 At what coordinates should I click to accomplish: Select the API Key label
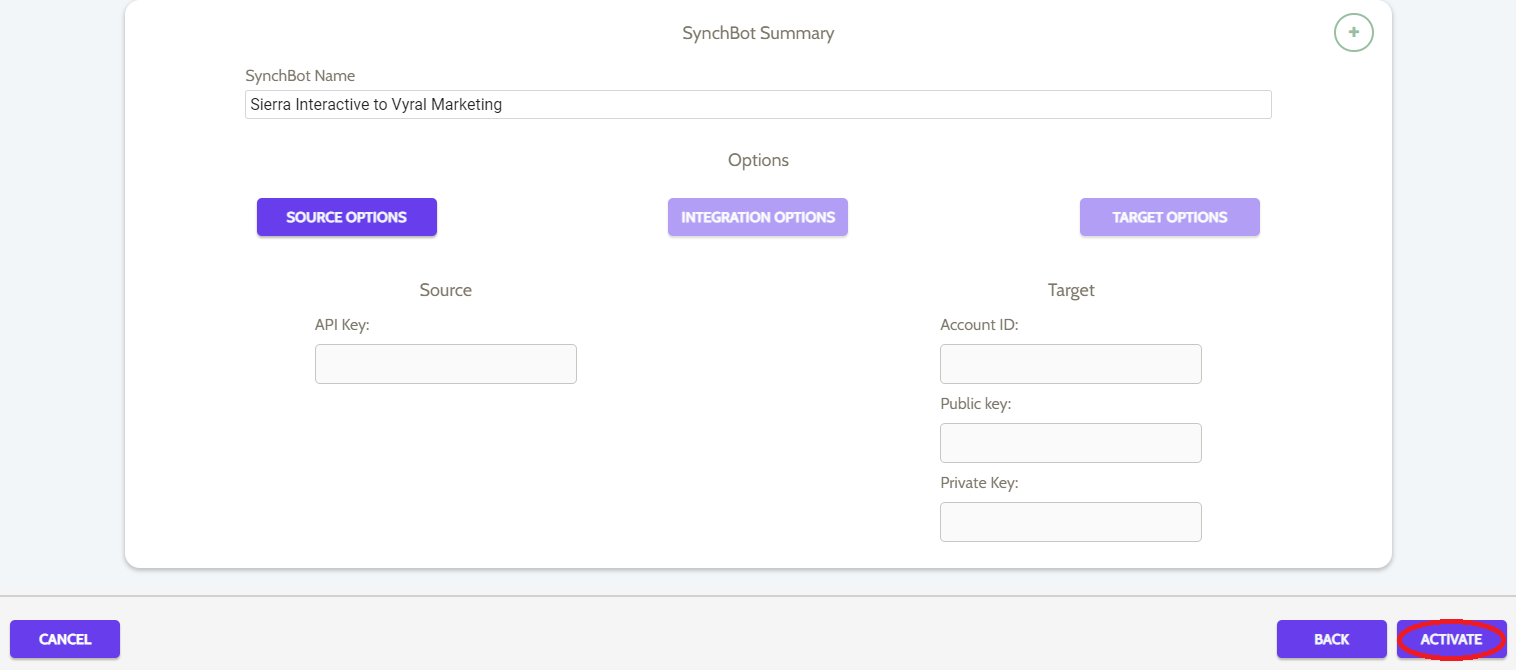(342, 325)
